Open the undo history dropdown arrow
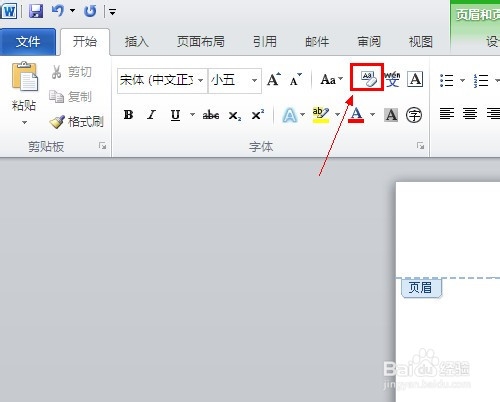500x402 pixels. coord(72,11)
